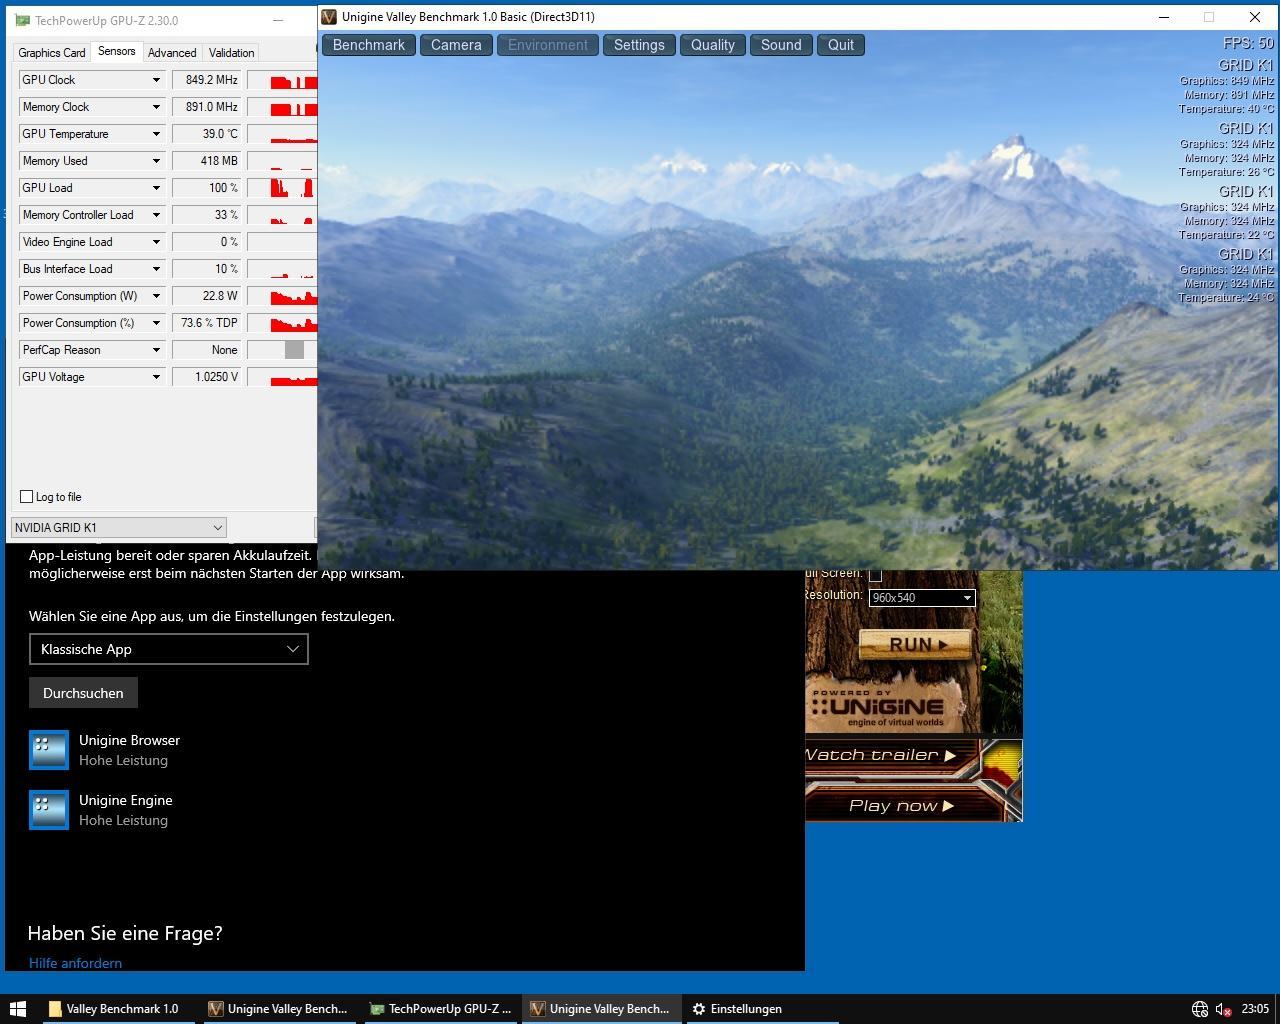Open the 960x540 resolution dropdown

point(921,598)
